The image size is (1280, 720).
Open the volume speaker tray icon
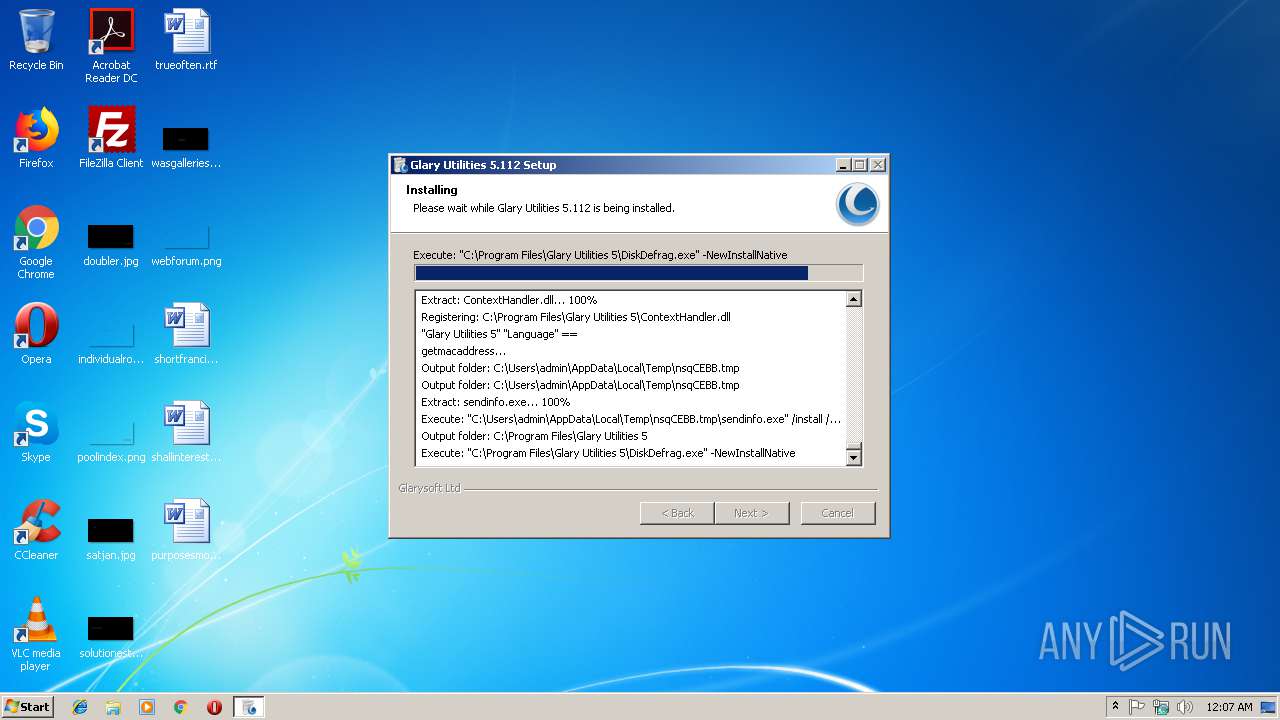tap(1185, 707)
